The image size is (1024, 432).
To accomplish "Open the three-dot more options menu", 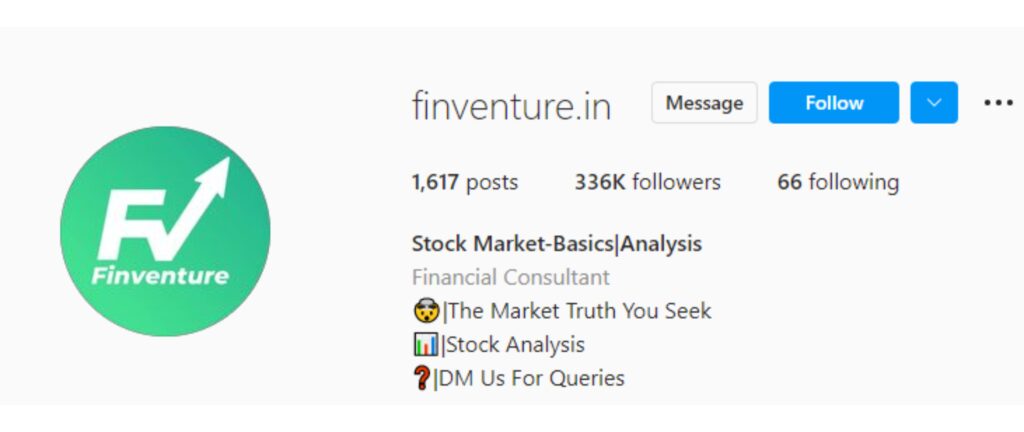I will [998, 103].
